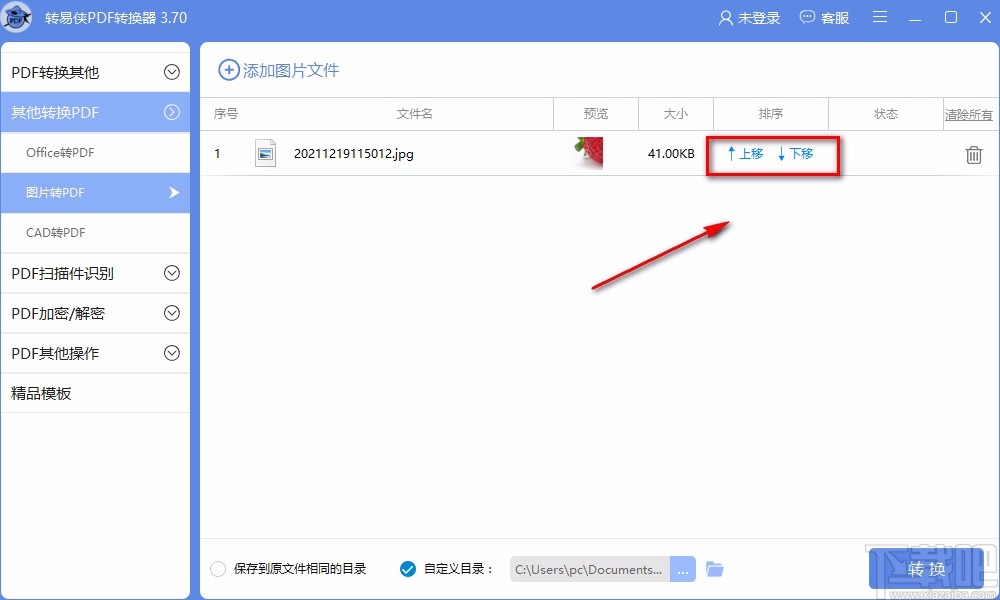Select the 保存到原文件相同的目录 radio button

pyautogui.click(x=217, y=568)
